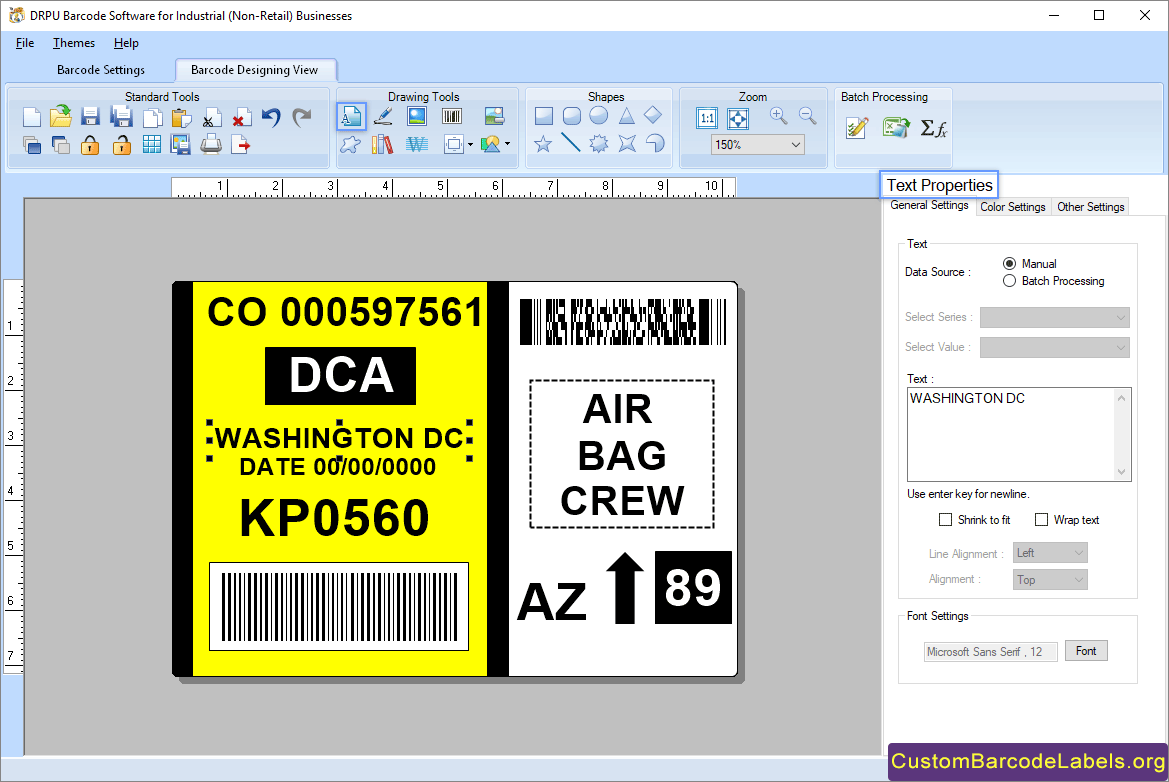The height and width of the screenshot is (782, 1169).
Task: Zoom in with the magnifier plus
Action: coord(778,116)
